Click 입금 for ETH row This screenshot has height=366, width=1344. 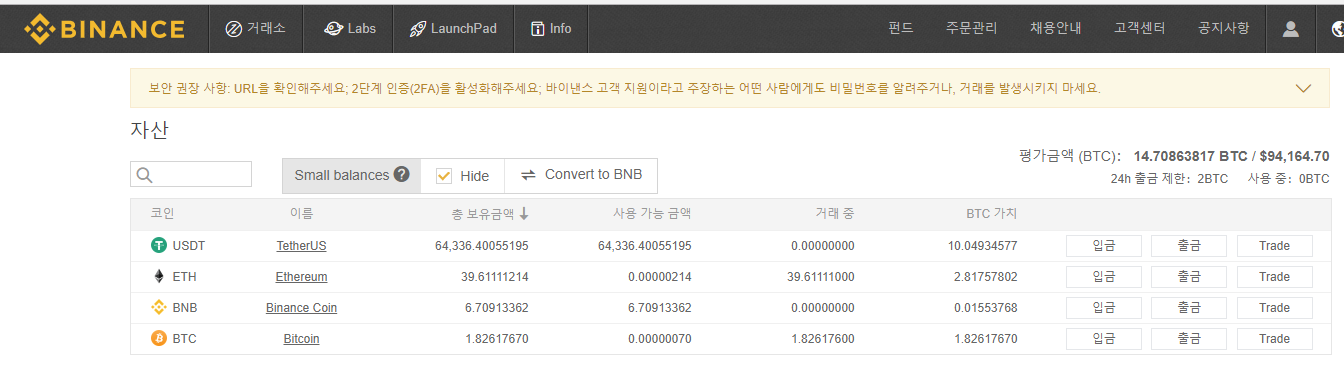[x=1104, y=277]
